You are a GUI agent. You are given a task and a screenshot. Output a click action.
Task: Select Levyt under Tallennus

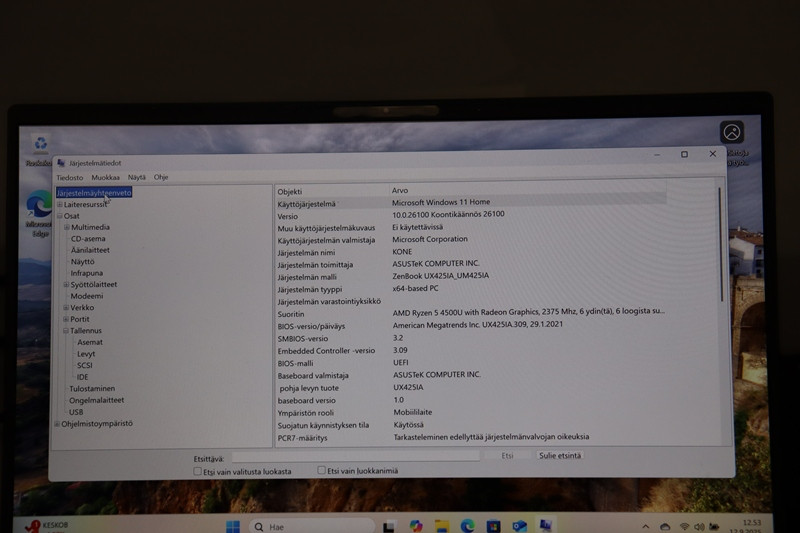click(86, 354)
